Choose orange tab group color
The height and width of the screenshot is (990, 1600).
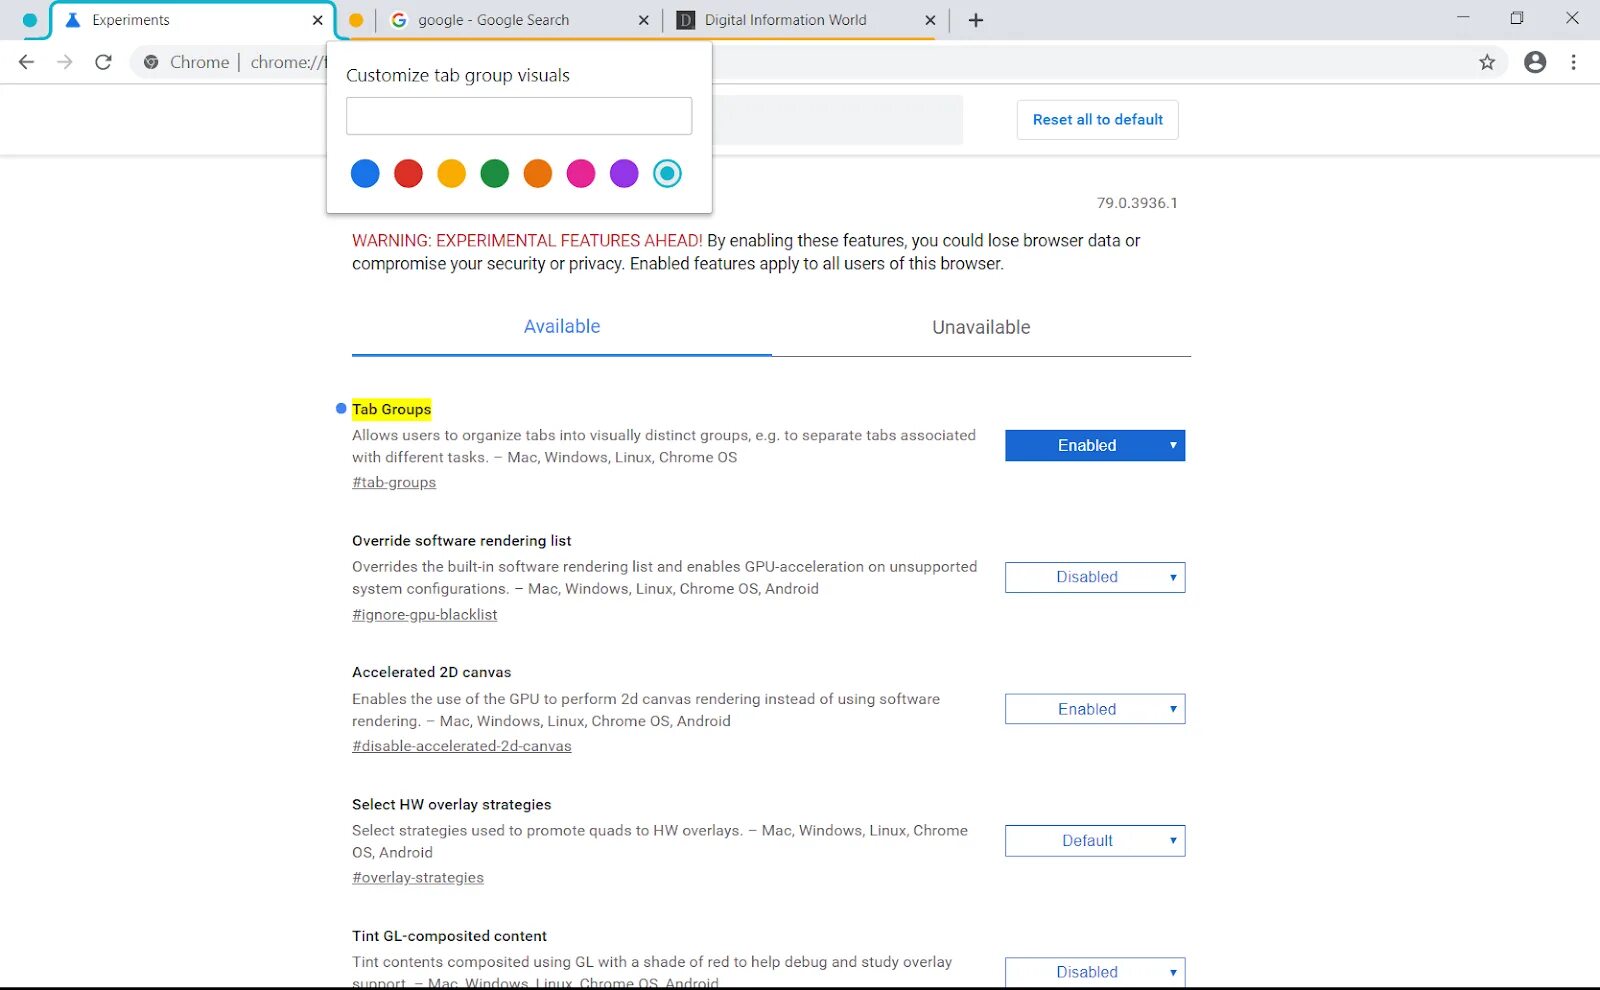pyautogui.click(x=538, y=174)
